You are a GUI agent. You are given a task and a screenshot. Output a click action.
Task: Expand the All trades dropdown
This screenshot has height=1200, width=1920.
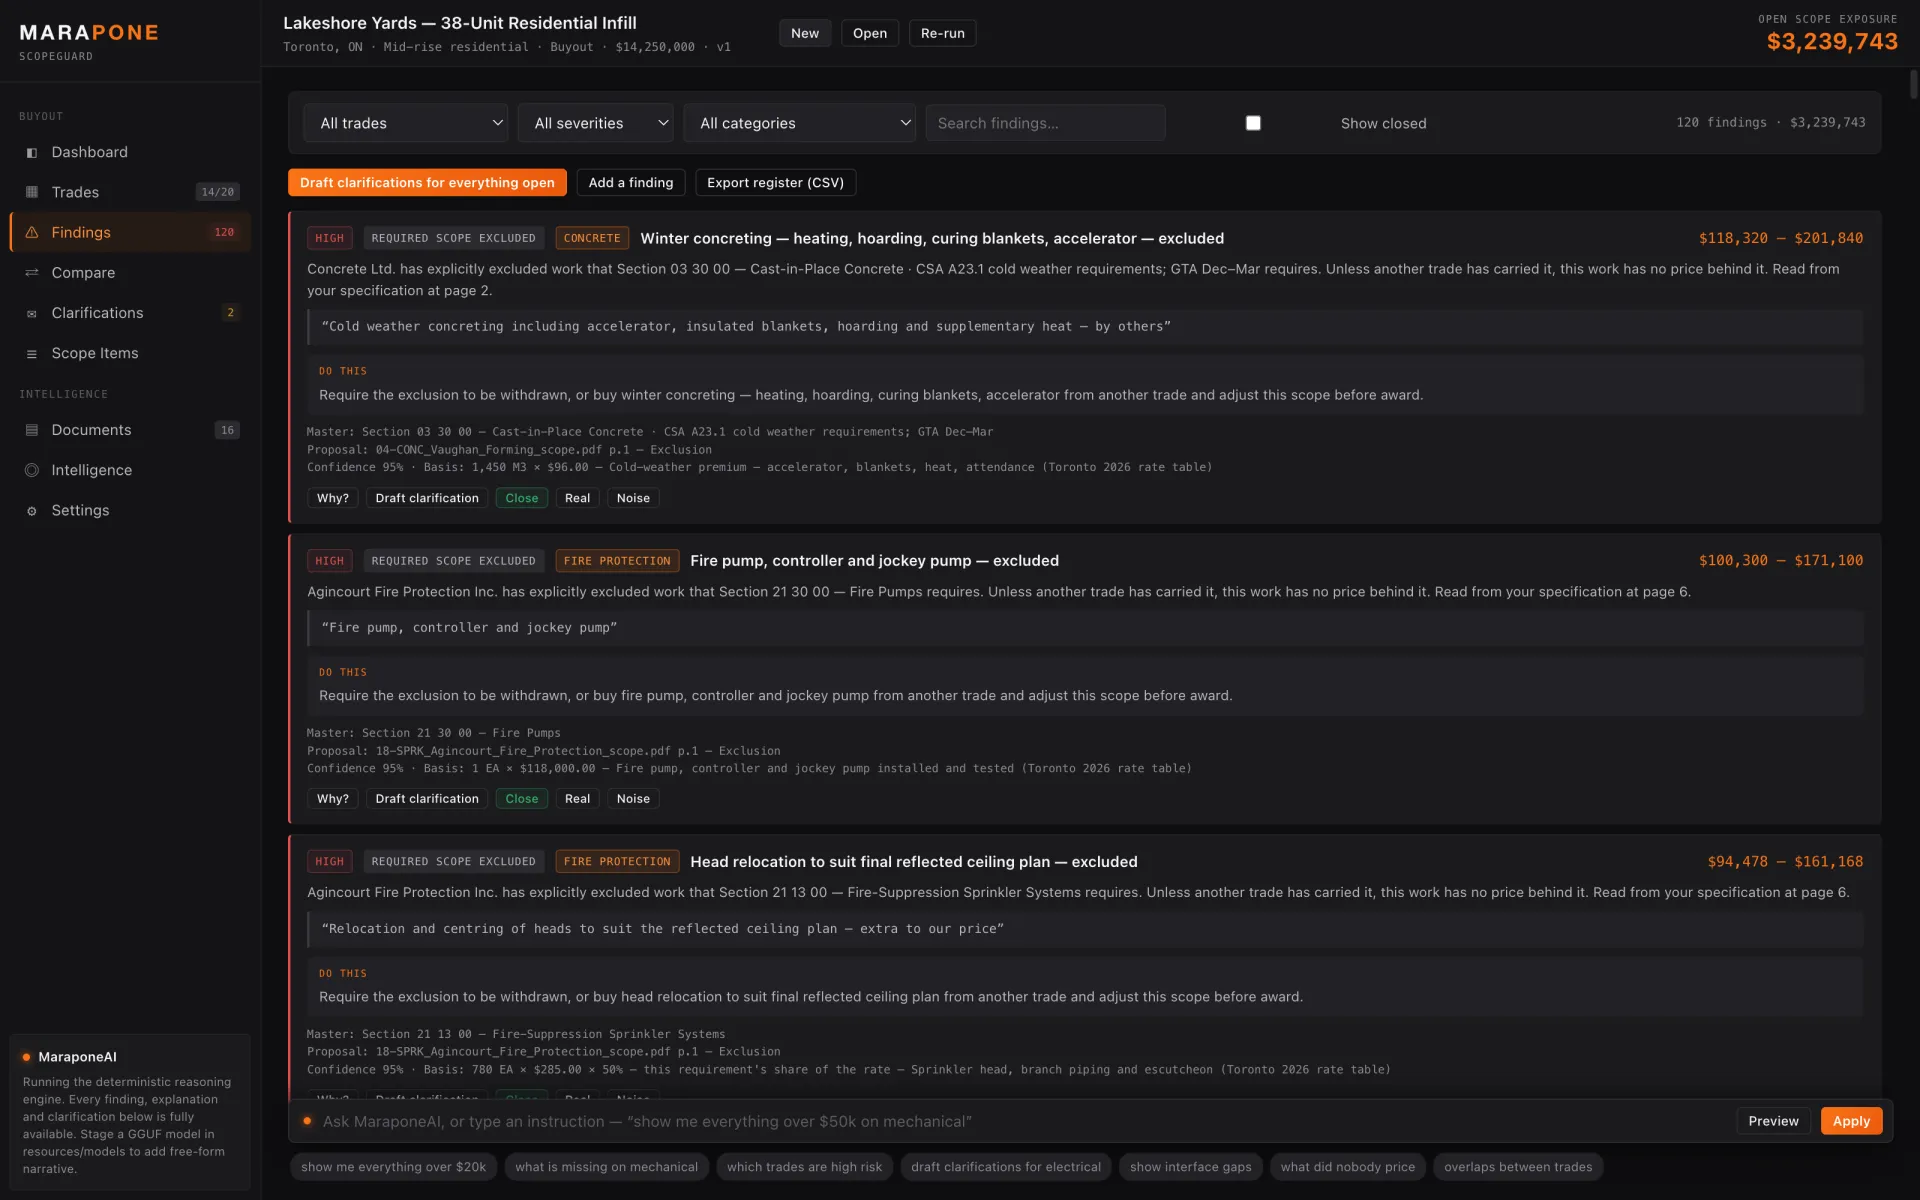click(x=406, y=123)
